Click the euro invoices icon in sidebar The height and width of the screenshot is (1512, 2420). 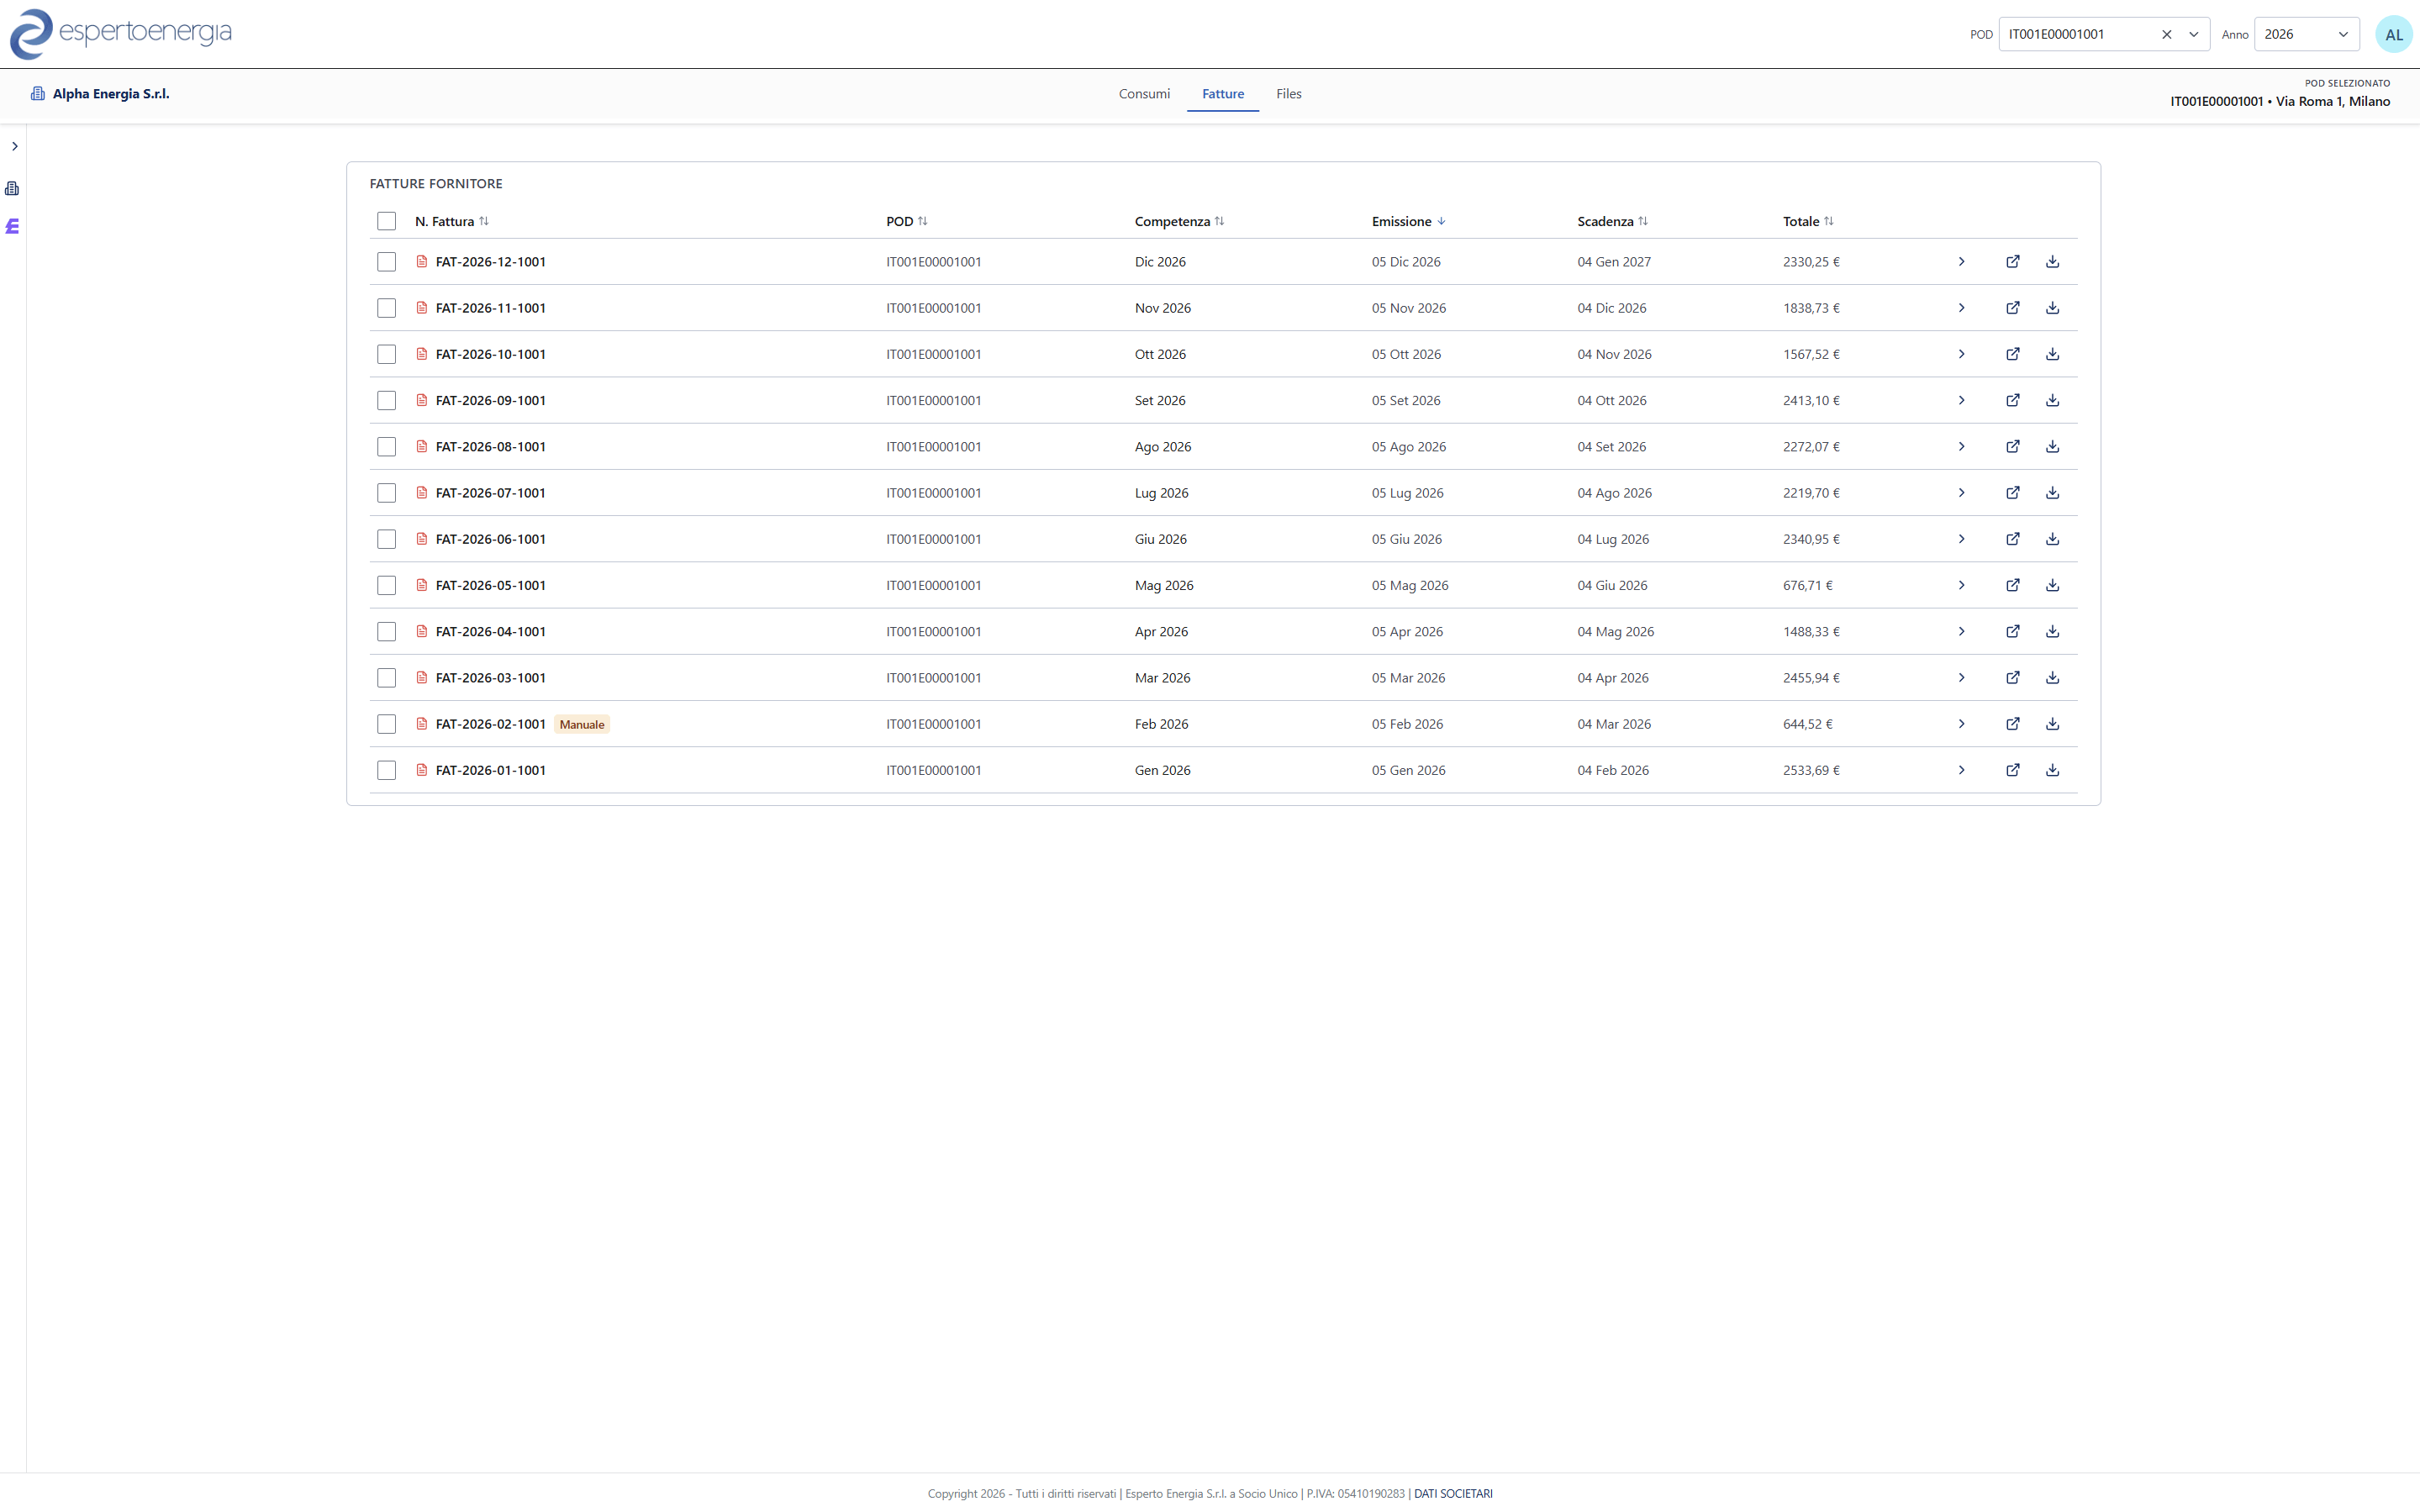(x=12, y=227)
